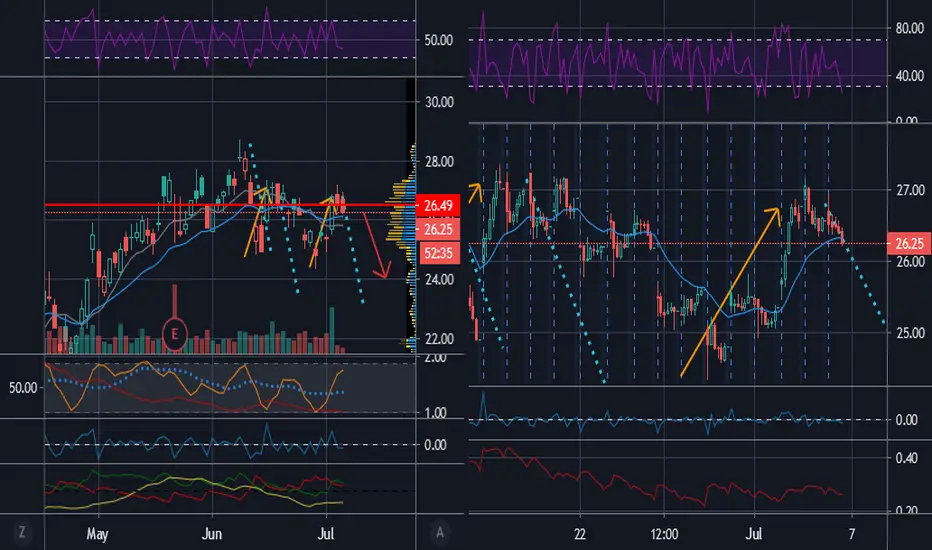
Task: Click the 80.00 label on RSI scale
Action: pyautogui.click(x=909, y=29)
